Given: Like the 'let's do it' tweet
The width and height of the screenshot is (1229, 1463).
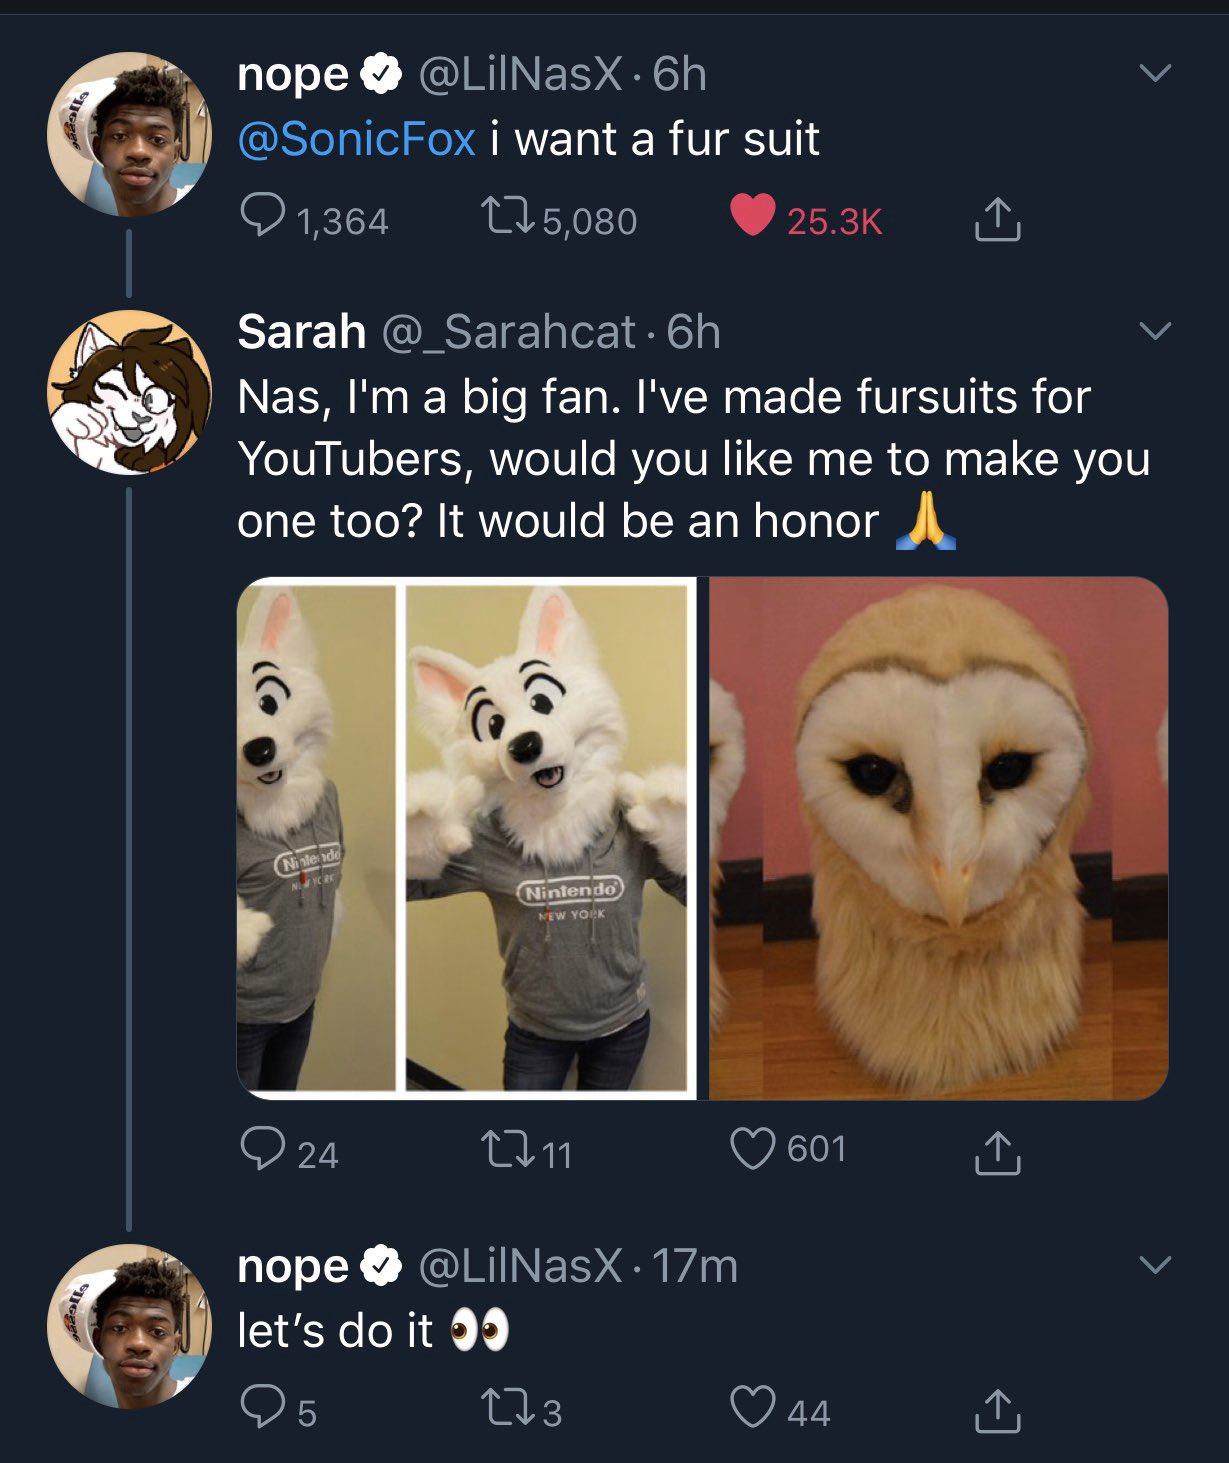Looking at the screenshot, I should click(753, 1407).
